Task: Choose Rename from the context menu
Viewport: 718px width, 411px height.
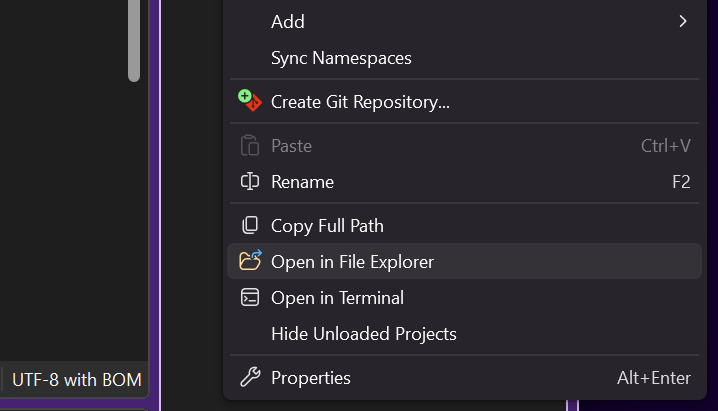Action: (302, 182)
